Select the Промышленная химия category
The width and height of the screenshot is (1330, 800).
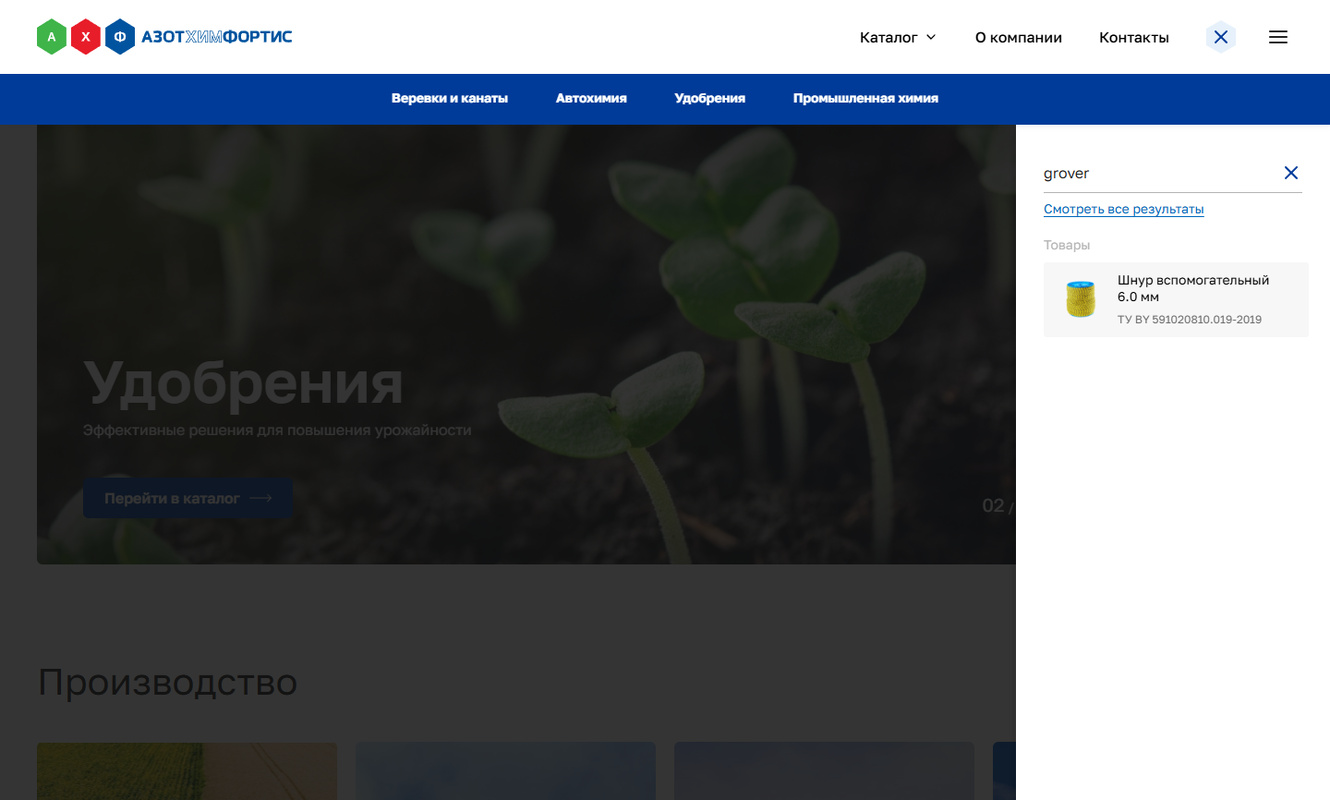pos(866,98)
